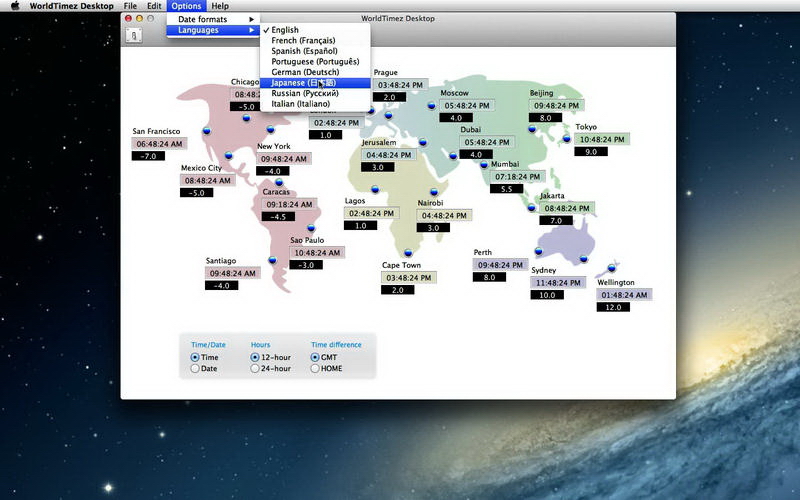The image size is (800, 500).
Task: Expand the Languages submenu entry
Action: pyautogui.click(x=212, y=30)
